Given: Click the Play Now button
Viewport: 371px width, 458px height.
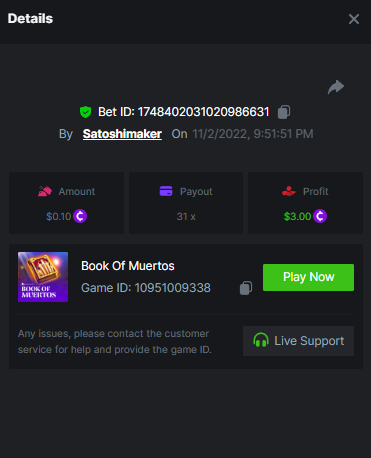Looking at the screenshot, I should pos(308,277).
